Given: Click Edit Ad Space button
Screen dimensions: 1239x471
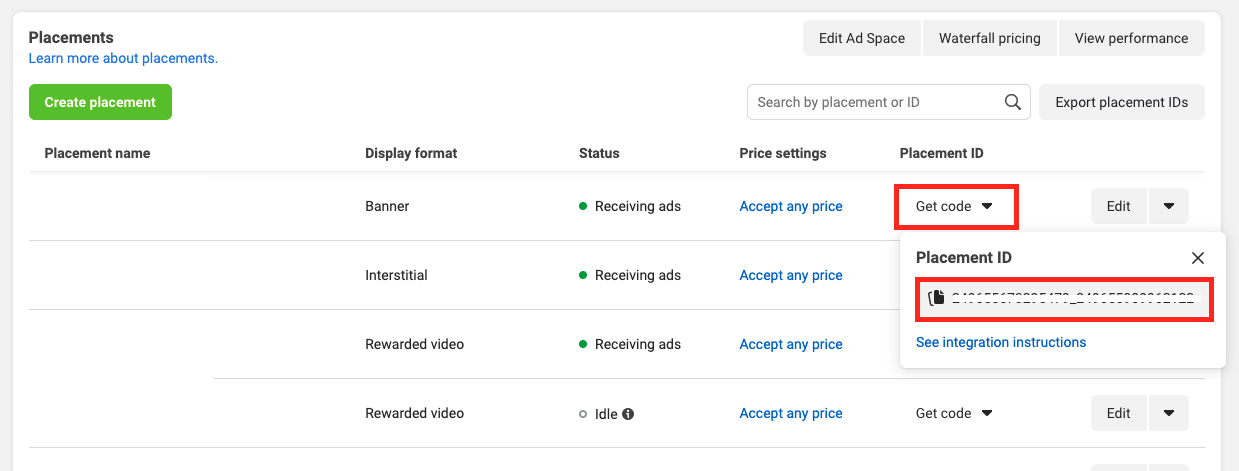Looking at the screenshot, I should point(861,38).
